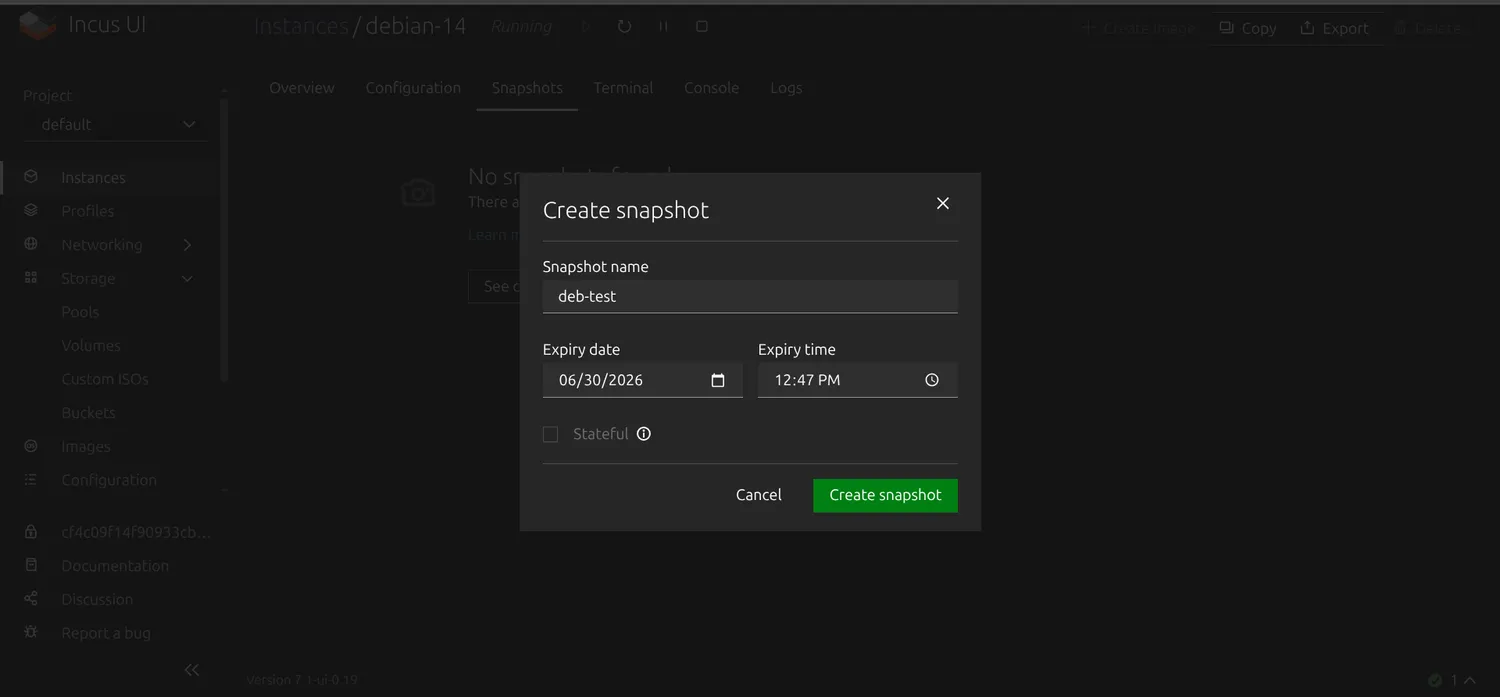
Task: Click the certificate lock icon
Action: coord(31,532)
